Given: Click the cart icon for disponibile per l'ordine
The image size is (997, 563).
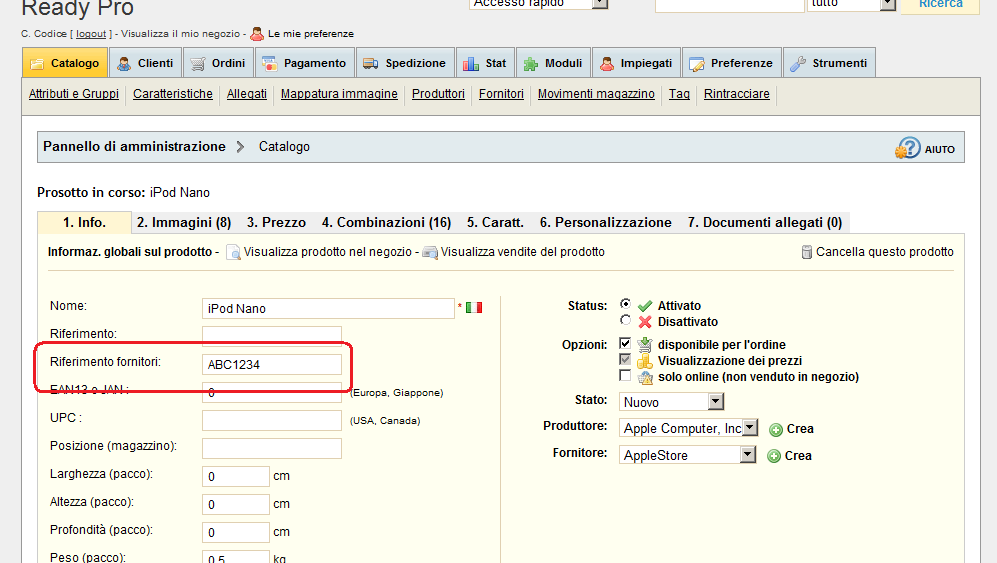Looking at the screenshot, I should pyautogui.click(x=645, y=345).
